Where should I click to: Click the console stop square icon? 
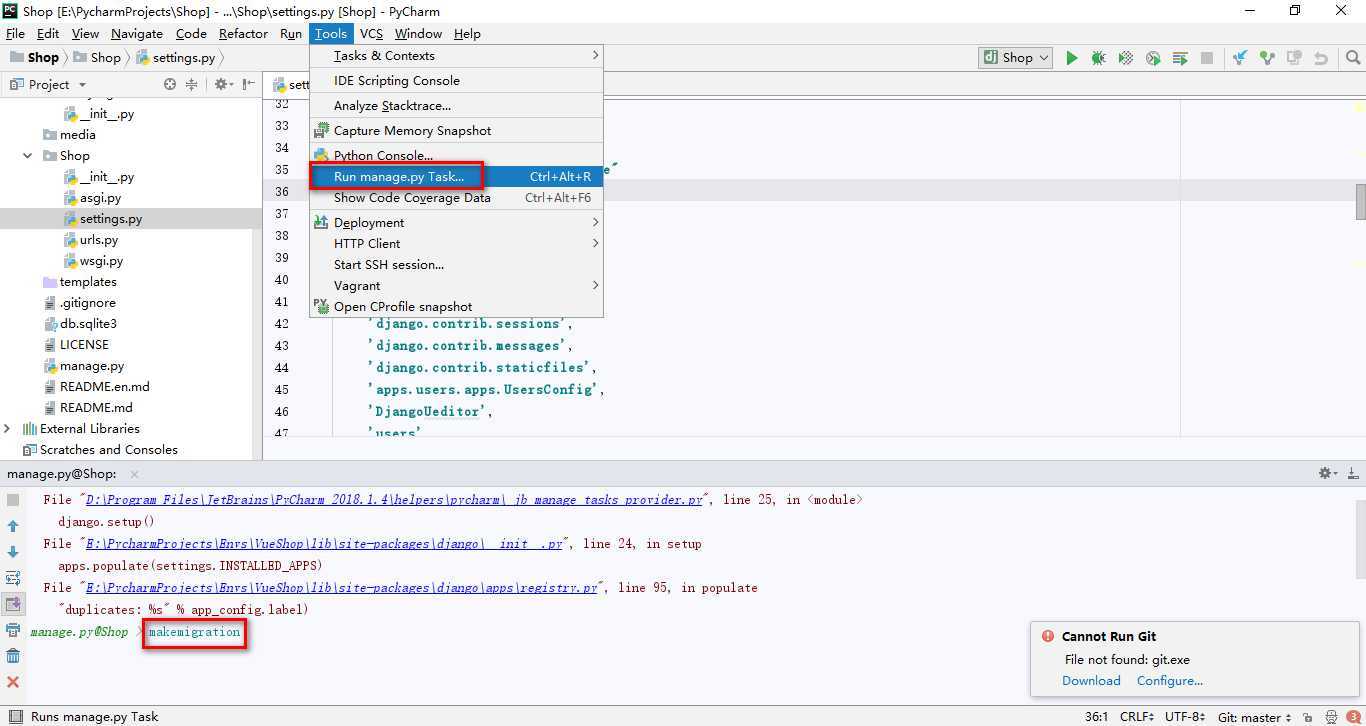pyautogui.click(x=13, y=500)
